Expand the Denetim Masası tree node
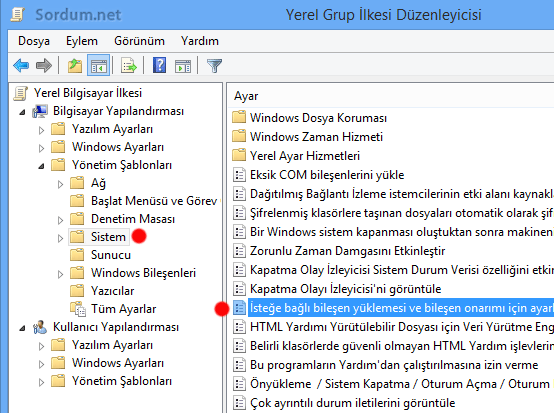Image resolution: width=554 pixels, height=413 pixels. coord(60,220)
